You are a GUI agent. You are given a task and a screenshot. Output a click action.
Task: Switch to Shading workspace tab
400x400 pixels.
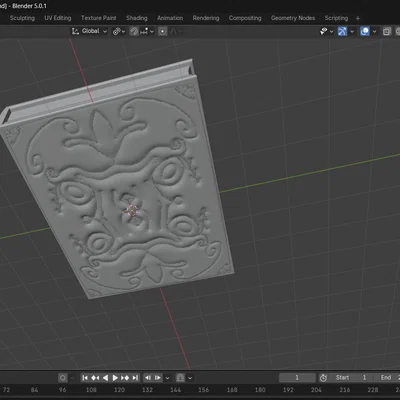pos(137,18)
